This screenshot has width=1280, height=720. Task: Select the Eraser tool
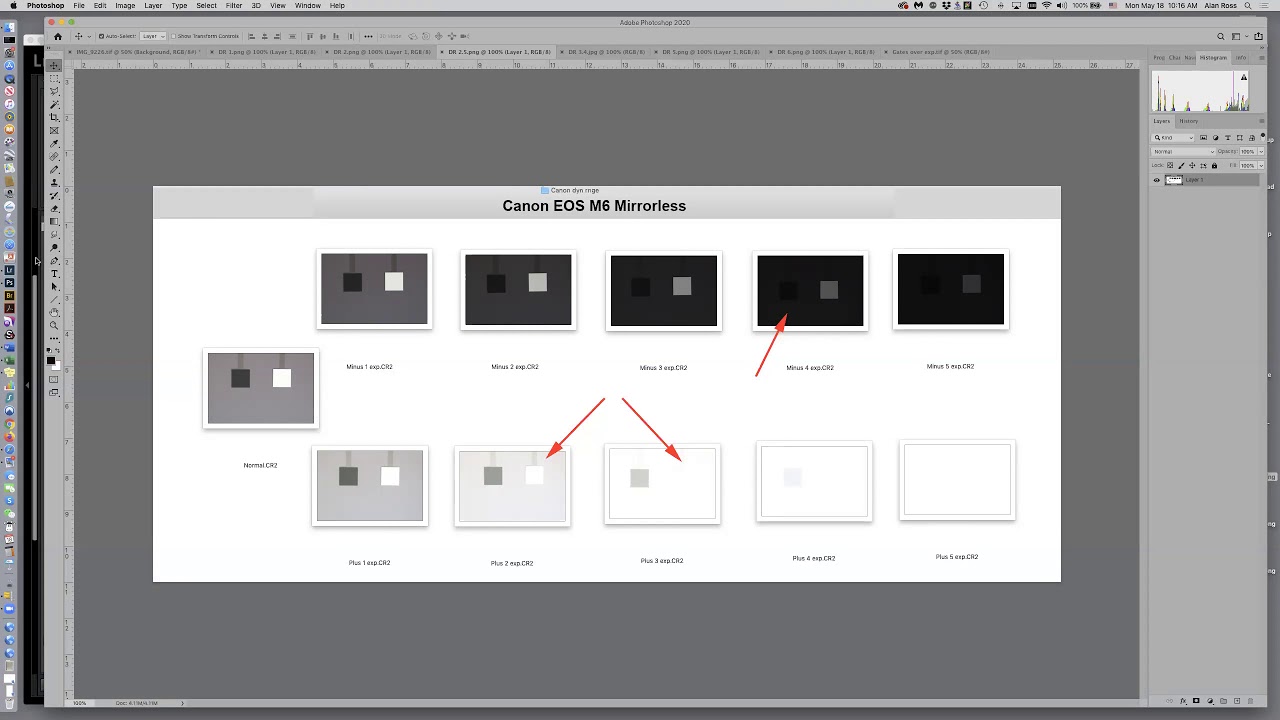click(55, 207)
